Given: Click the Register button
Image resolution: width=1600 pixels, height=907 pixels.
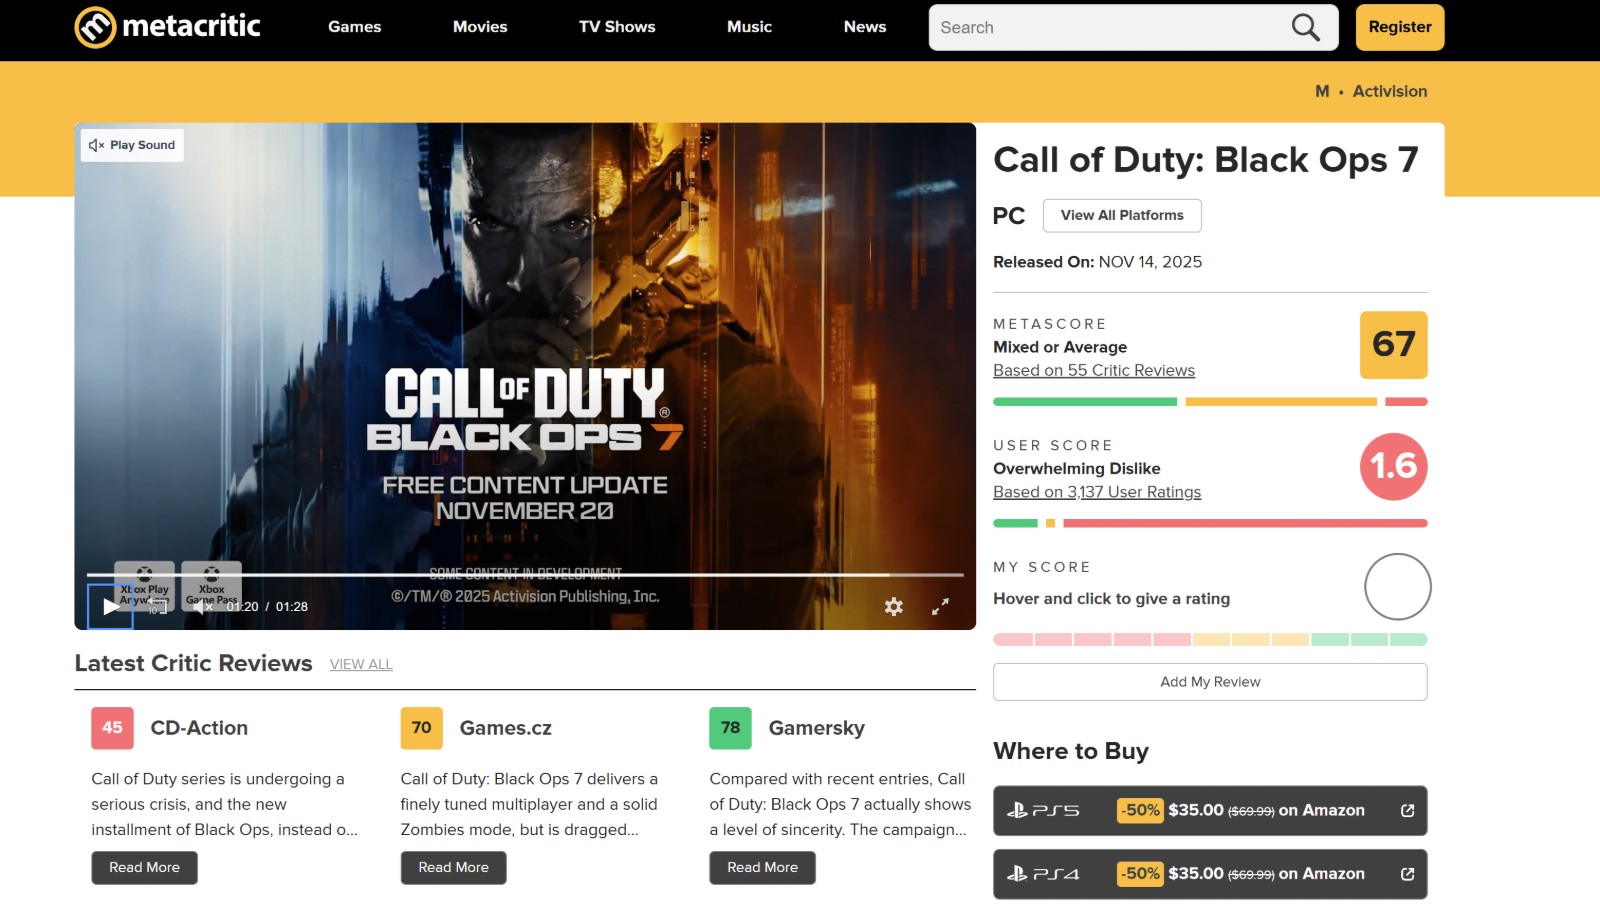Looking at the screenshot, I should (1399, 27).
